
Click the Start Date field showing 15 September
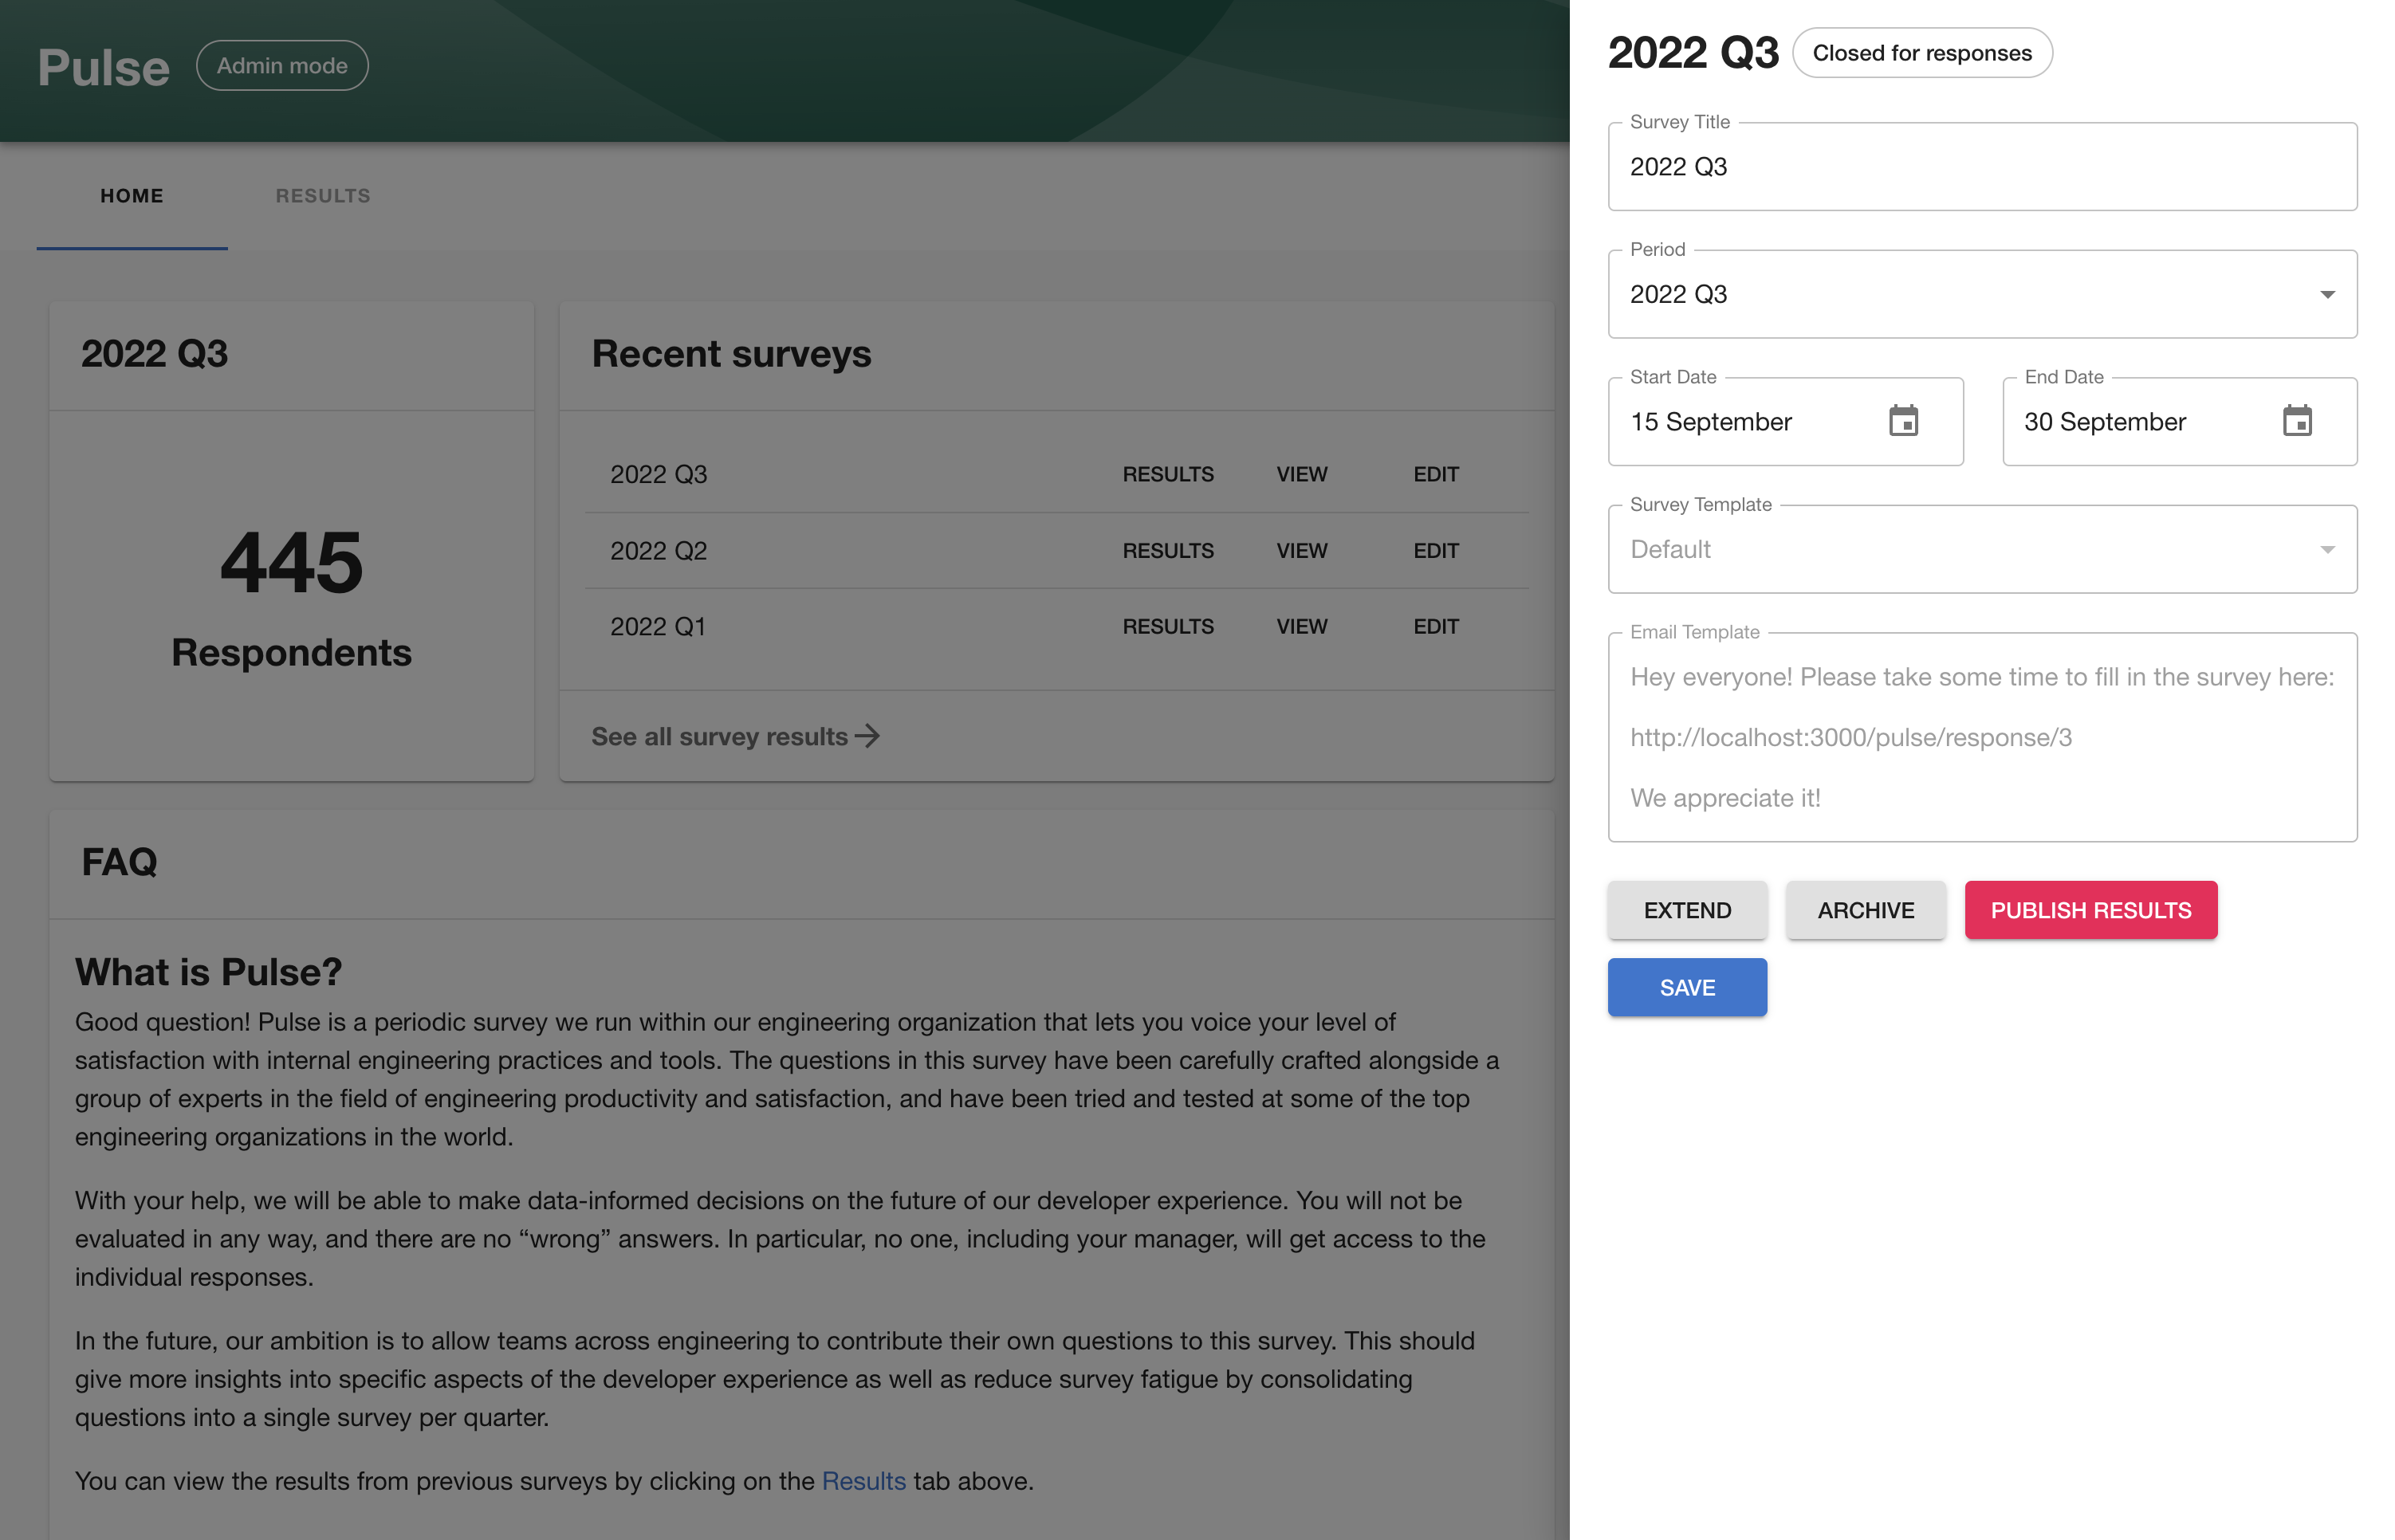coord(1785,421)
